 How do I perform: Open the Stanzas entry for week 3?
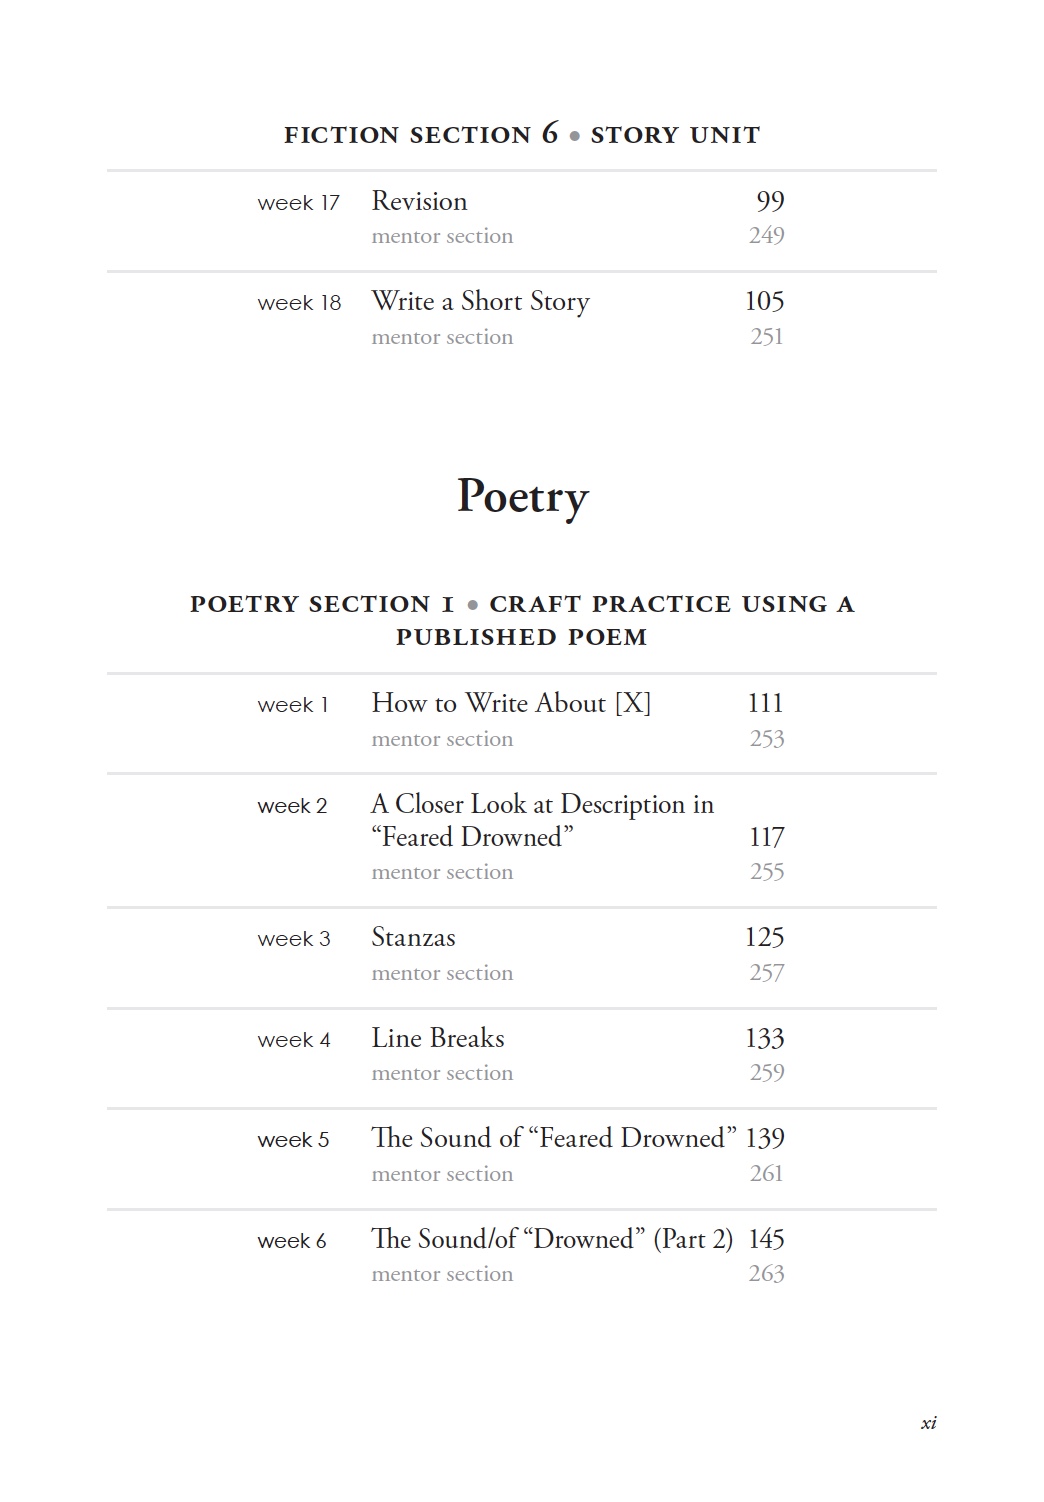413,937
